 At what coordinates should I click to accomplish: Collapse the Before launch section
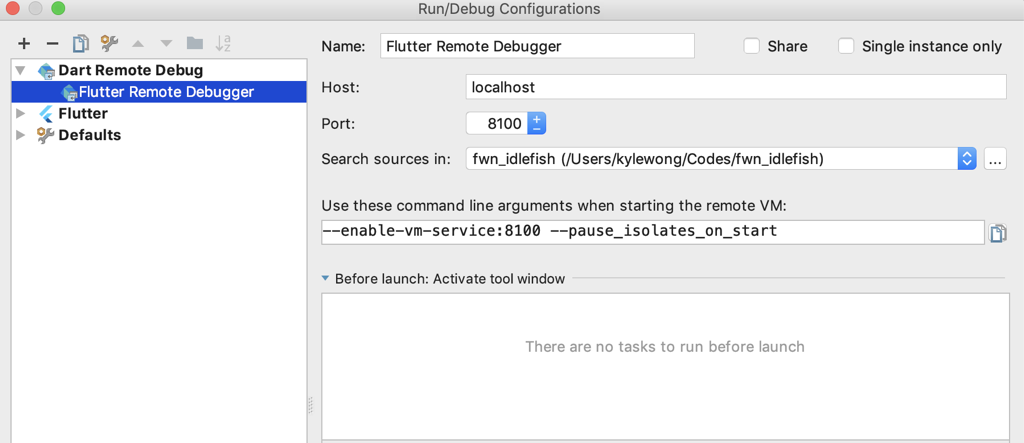click(326, 279)
